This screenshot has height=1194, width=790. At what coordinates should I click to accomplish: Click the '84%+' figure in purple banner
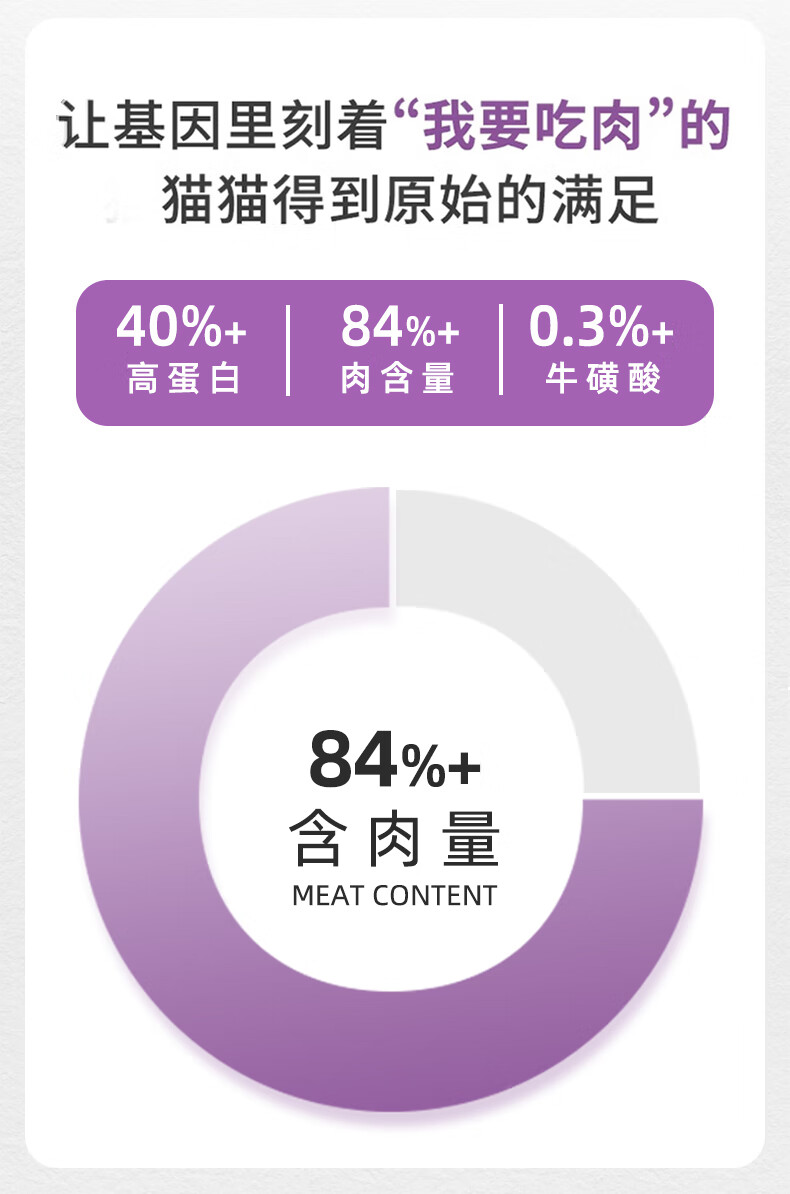point(400,327)
